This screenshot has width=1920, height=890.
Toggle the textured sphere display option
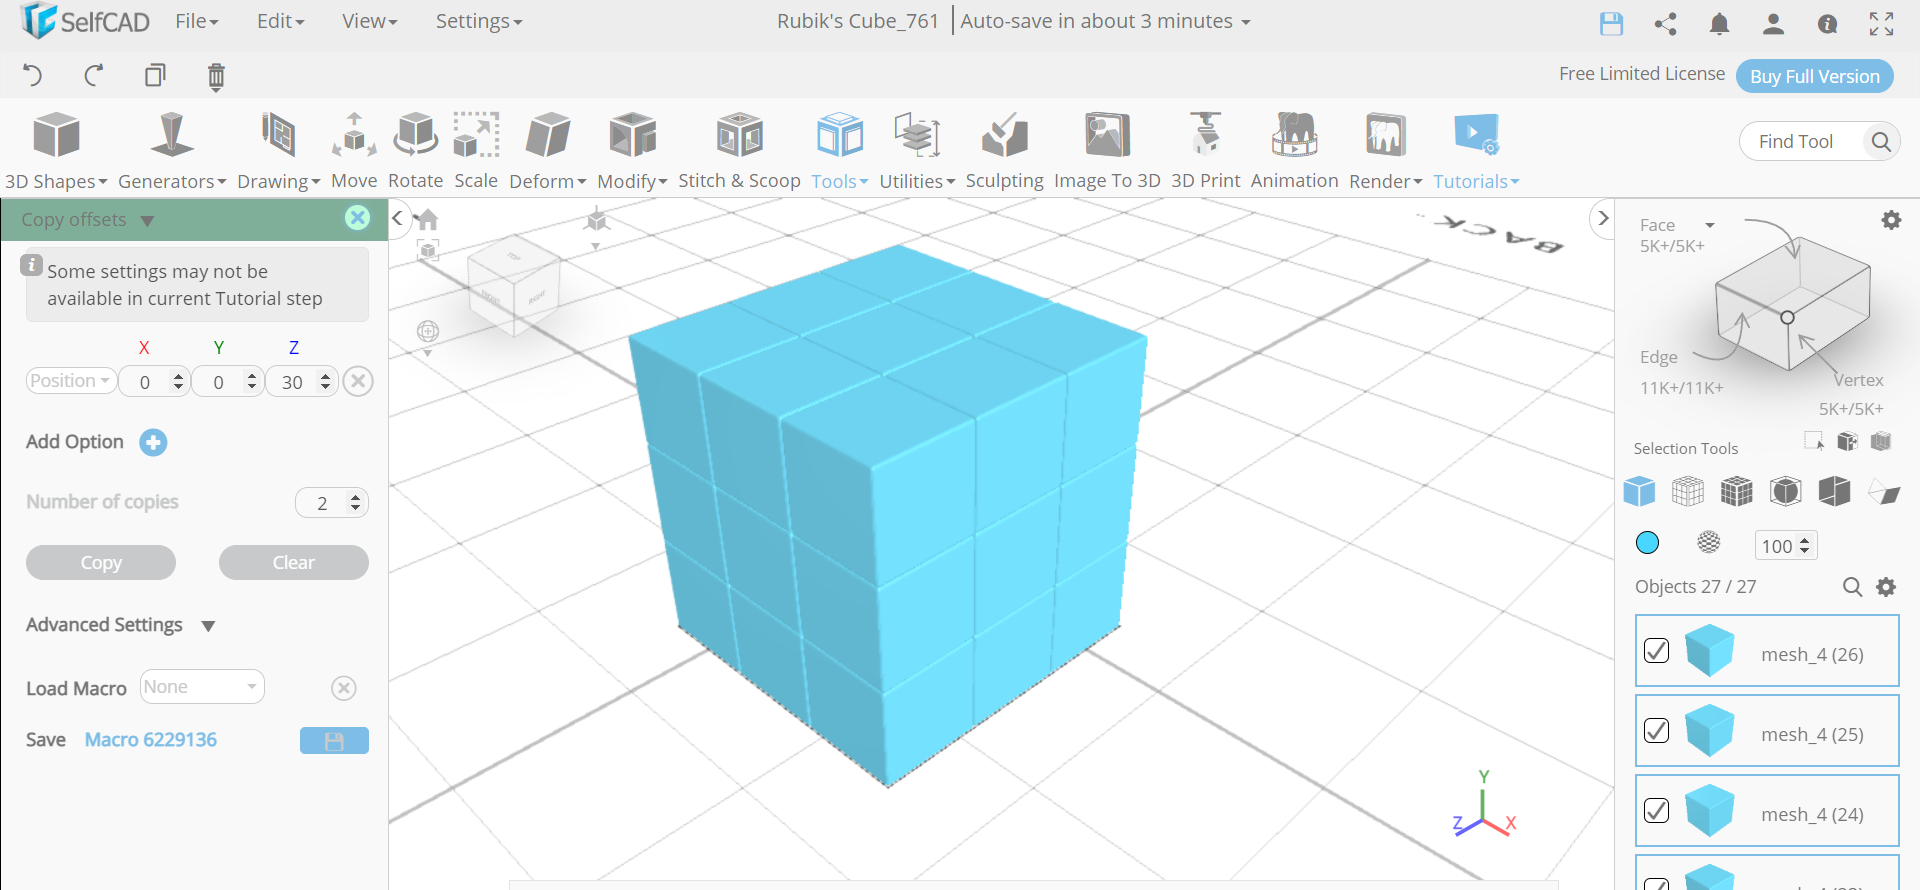(1709, 542)
